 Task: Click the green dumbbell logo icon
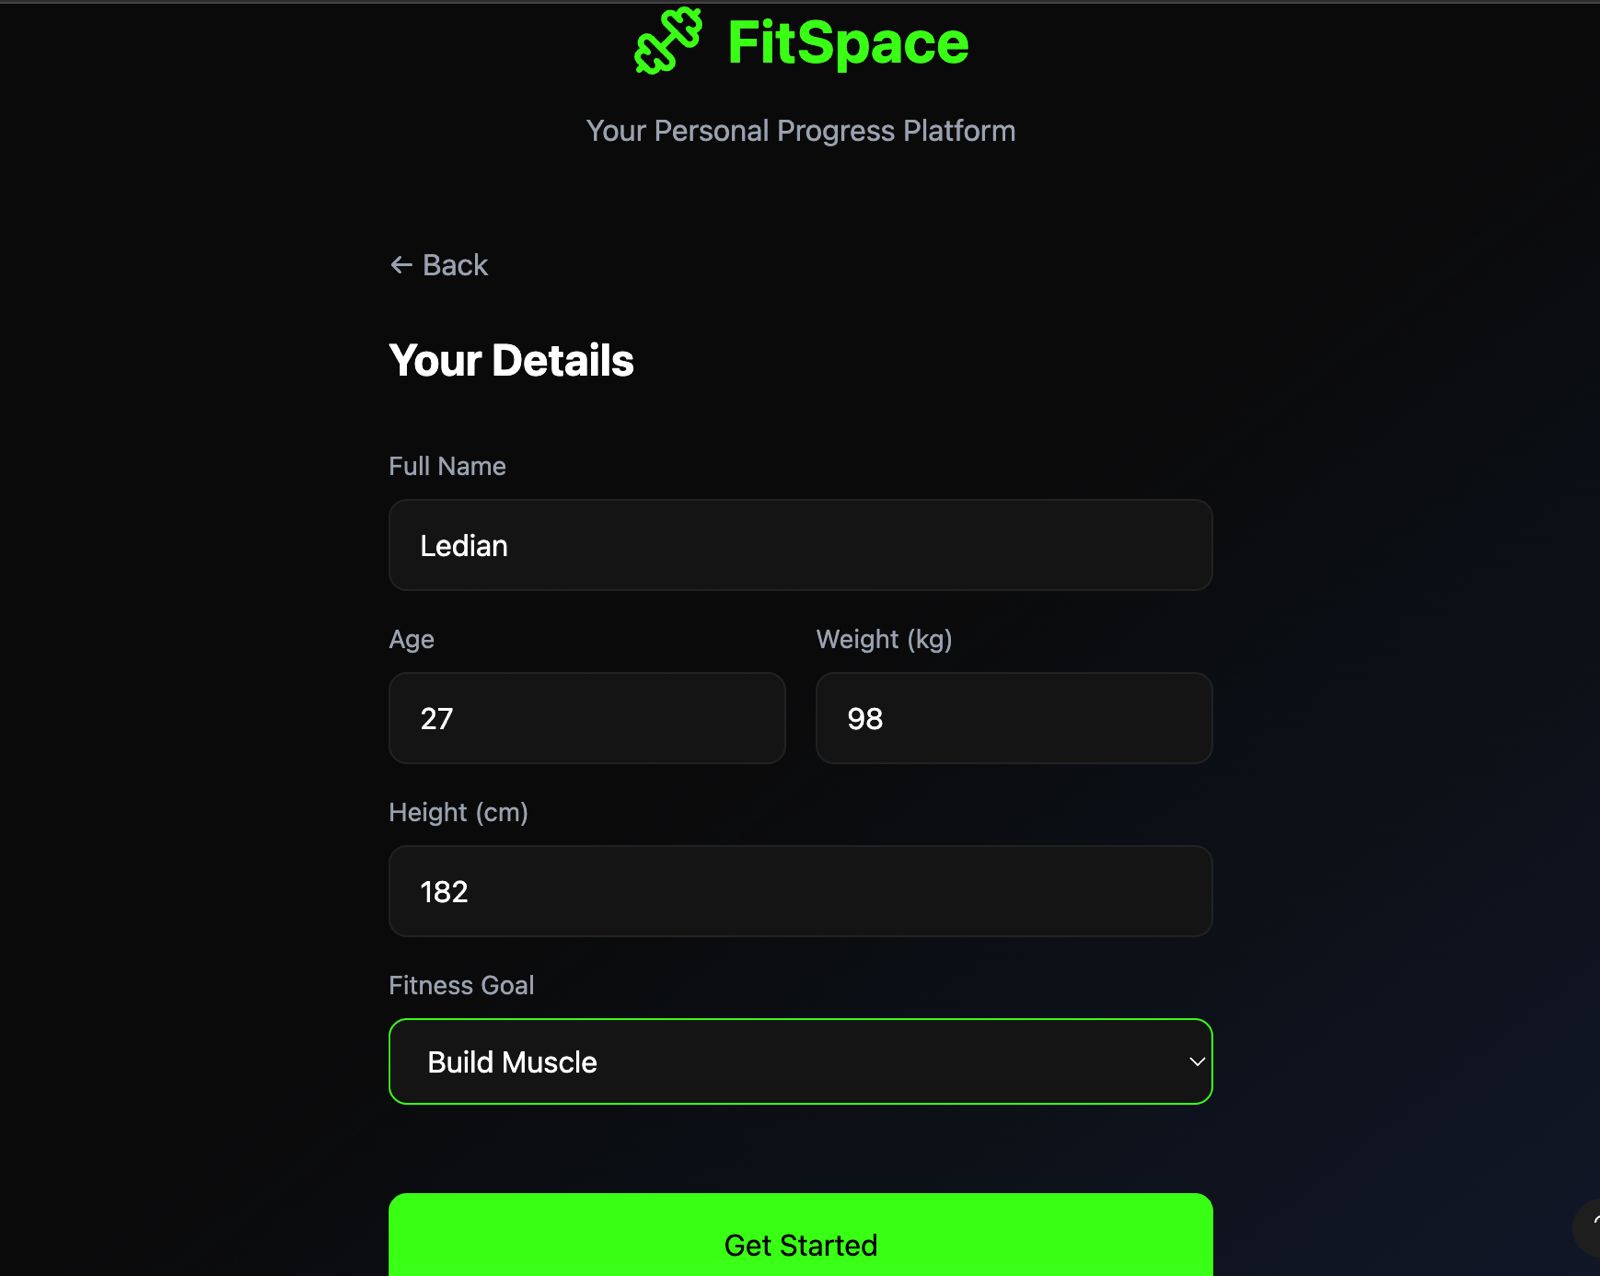pyautogui.click(x=668, y=42)
